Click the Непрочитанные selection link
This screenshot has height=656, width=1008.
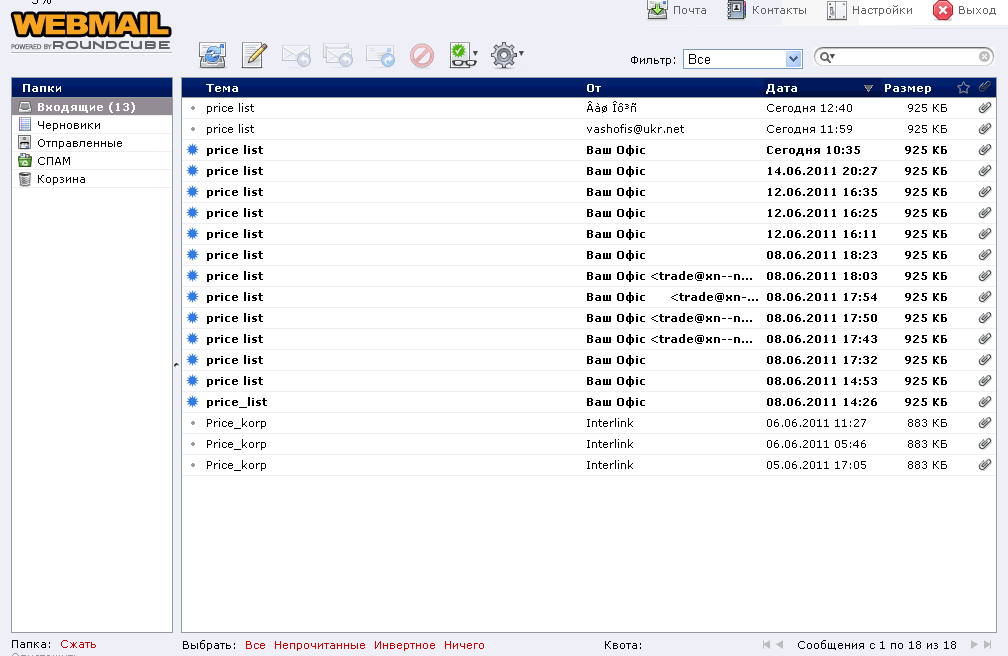point(319,645)
